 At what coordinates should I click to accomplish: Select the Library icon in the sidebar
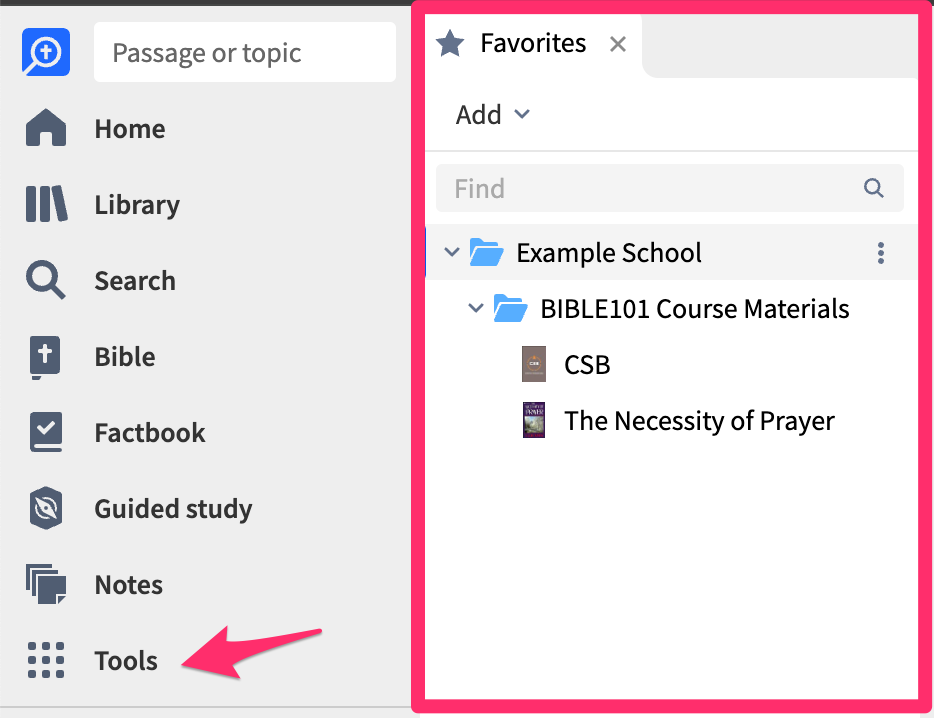(x=45, y=204)
